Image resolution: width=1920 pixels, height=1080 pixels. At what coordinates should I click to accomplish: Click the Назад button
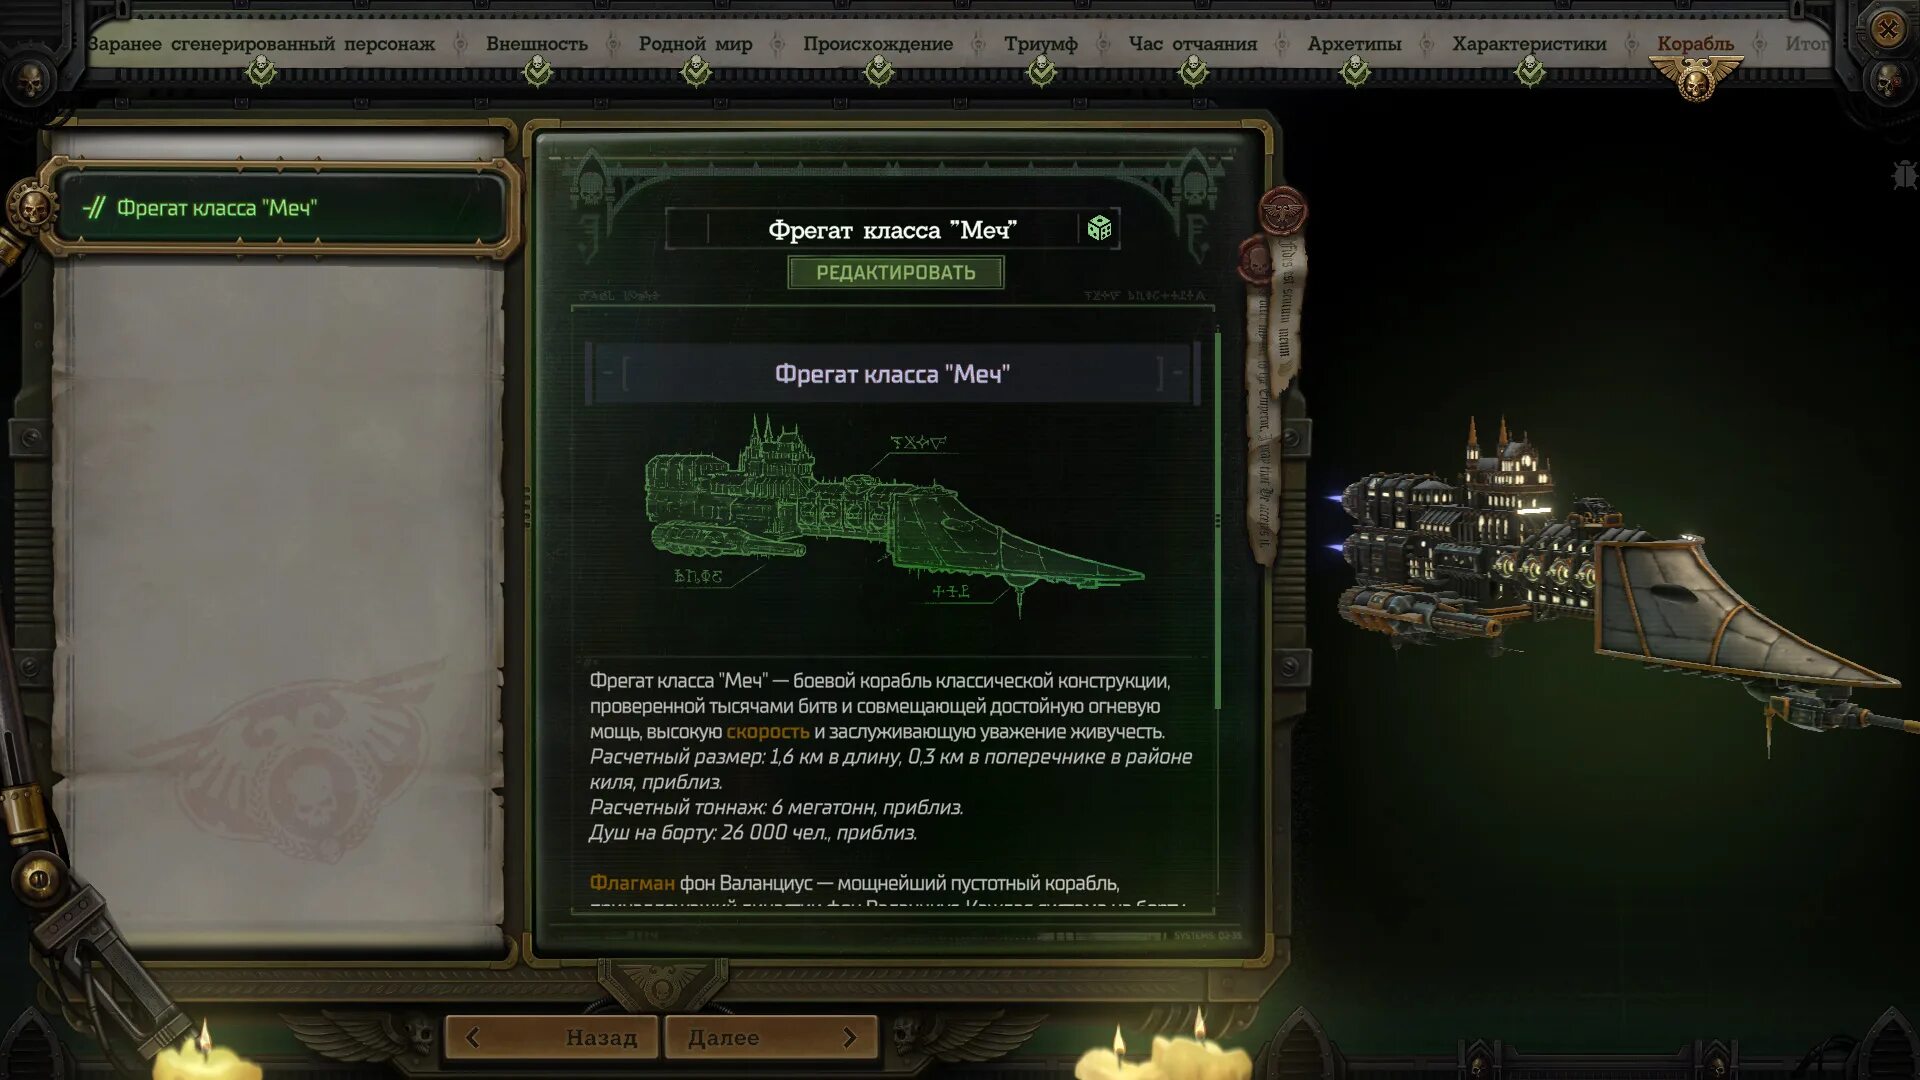point(552,1038)
